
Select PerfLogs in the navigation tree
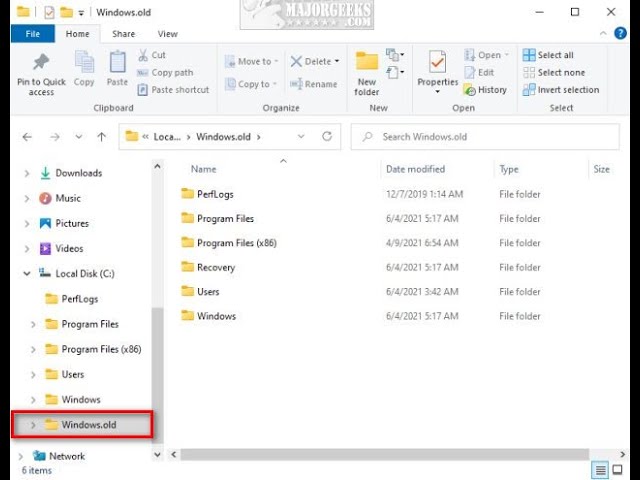coord(80,299)
